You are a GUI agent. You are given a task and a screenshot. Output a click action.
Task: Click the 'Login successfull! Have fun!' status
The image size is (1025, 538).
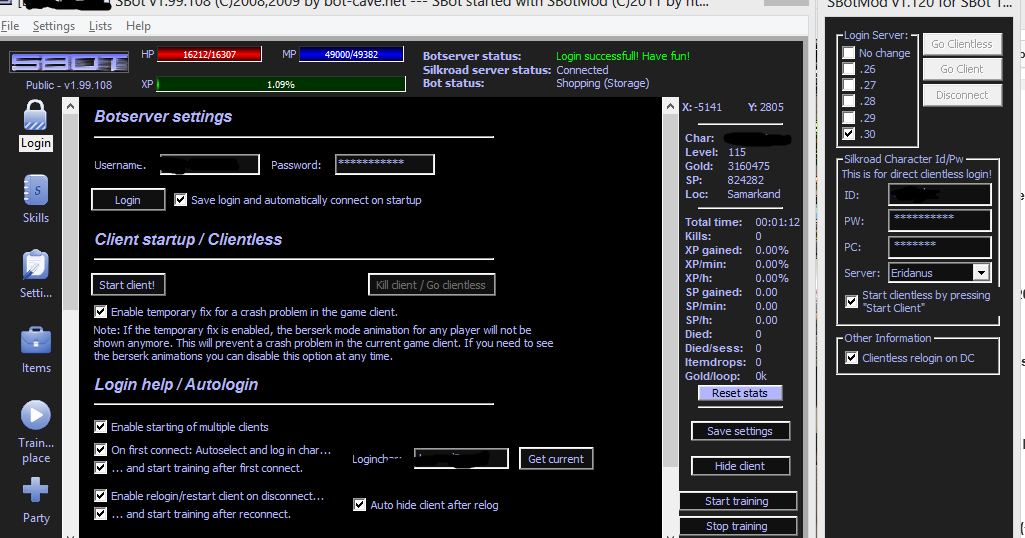click(x=622, y=56)
